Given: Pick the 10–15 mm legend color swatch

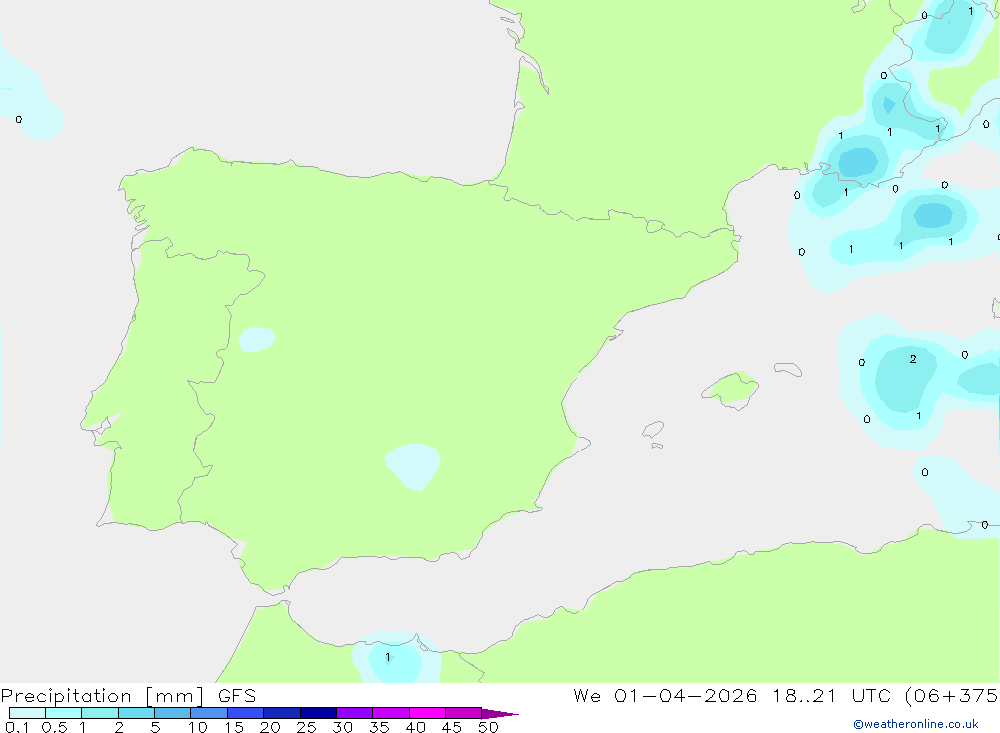Looking at the screenshot, I should 209,713.
